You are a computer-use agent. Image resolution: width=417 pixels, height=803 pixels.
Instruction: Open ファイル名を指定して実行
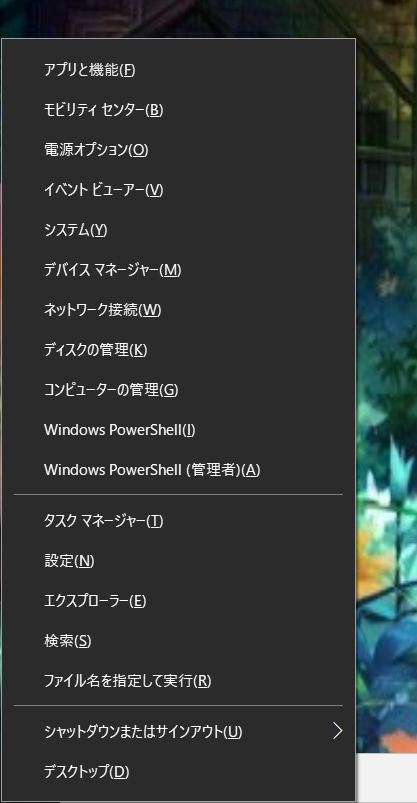(178, 681)
